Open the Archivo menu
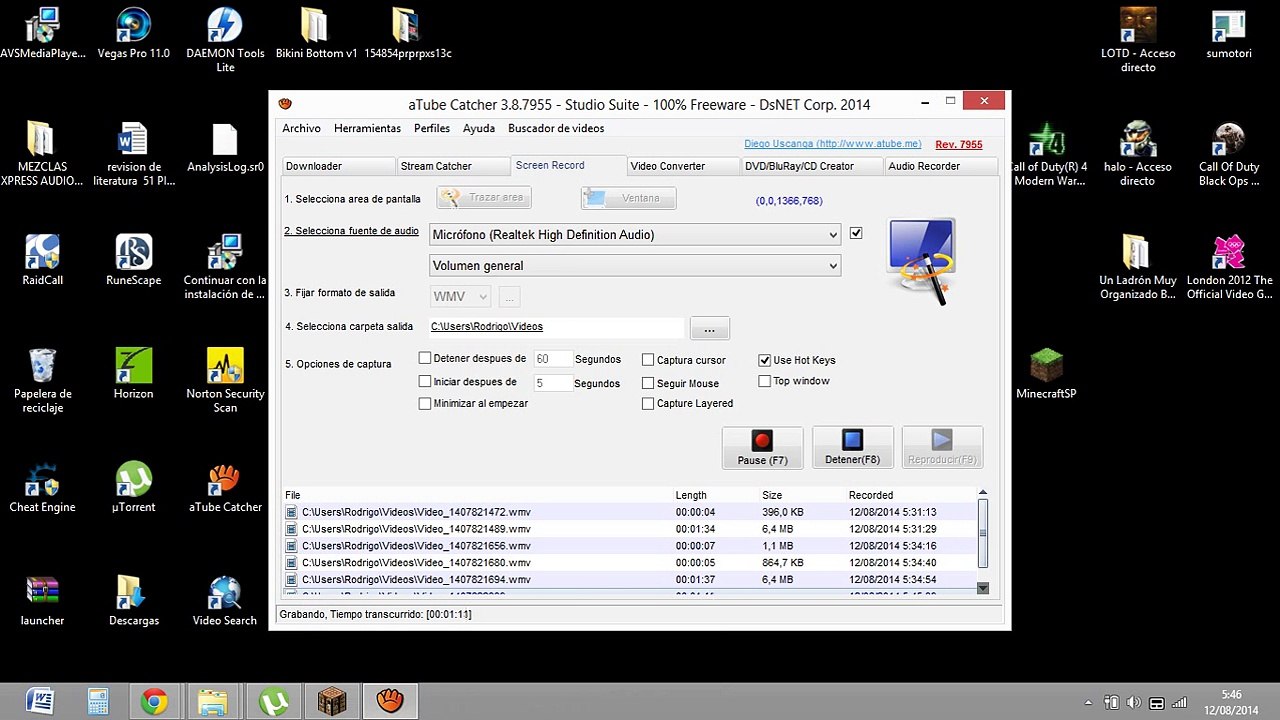This screenshot has height=720, width=1280. [301, 128]
